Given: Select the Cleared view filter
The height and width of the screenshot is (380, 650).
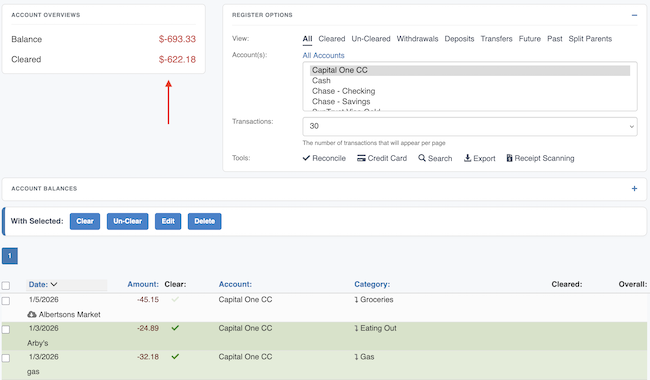Looking at the screenshot, I should (x=332, y=39).
